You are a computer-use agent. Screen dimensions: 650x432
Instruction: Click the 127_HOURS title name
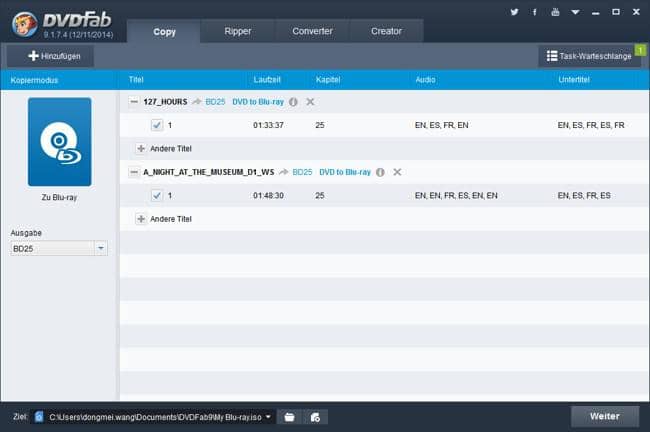tap(165, 102)
